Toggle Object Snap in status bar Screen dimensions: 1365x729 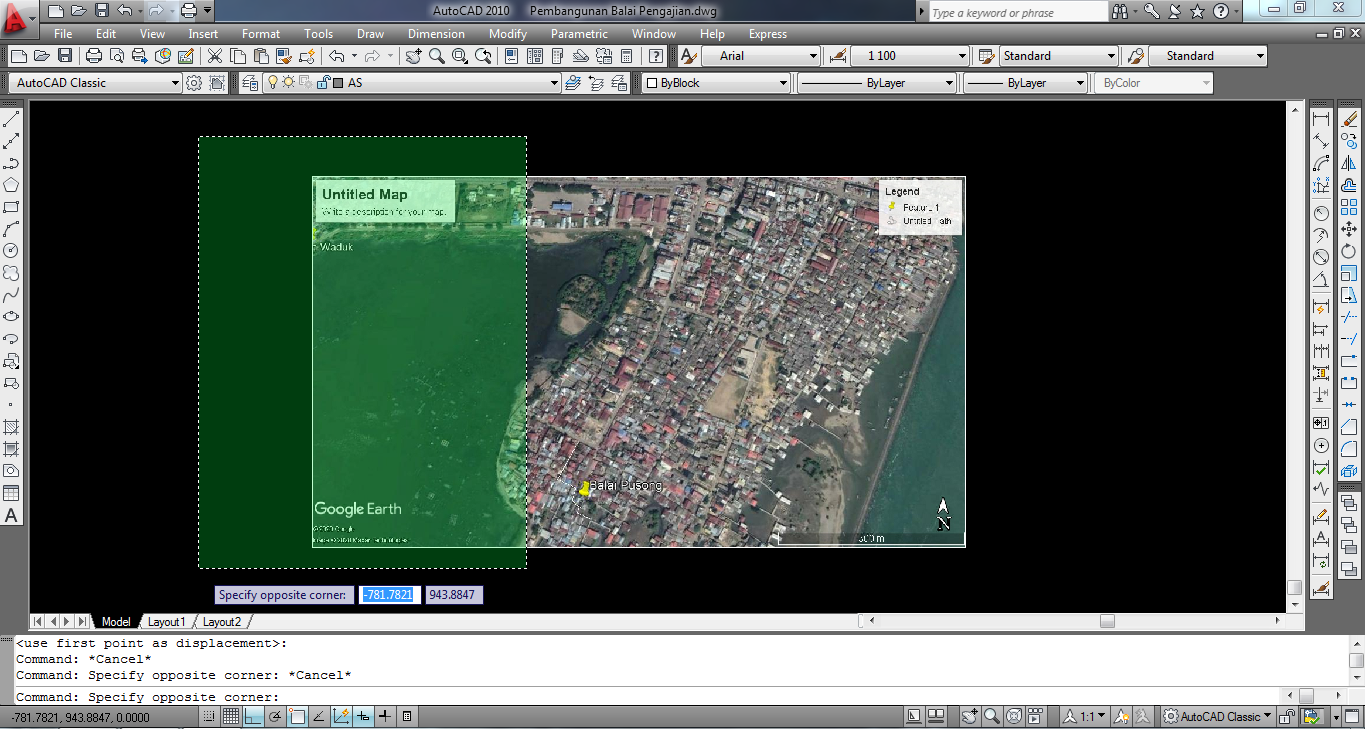point(297,716)
